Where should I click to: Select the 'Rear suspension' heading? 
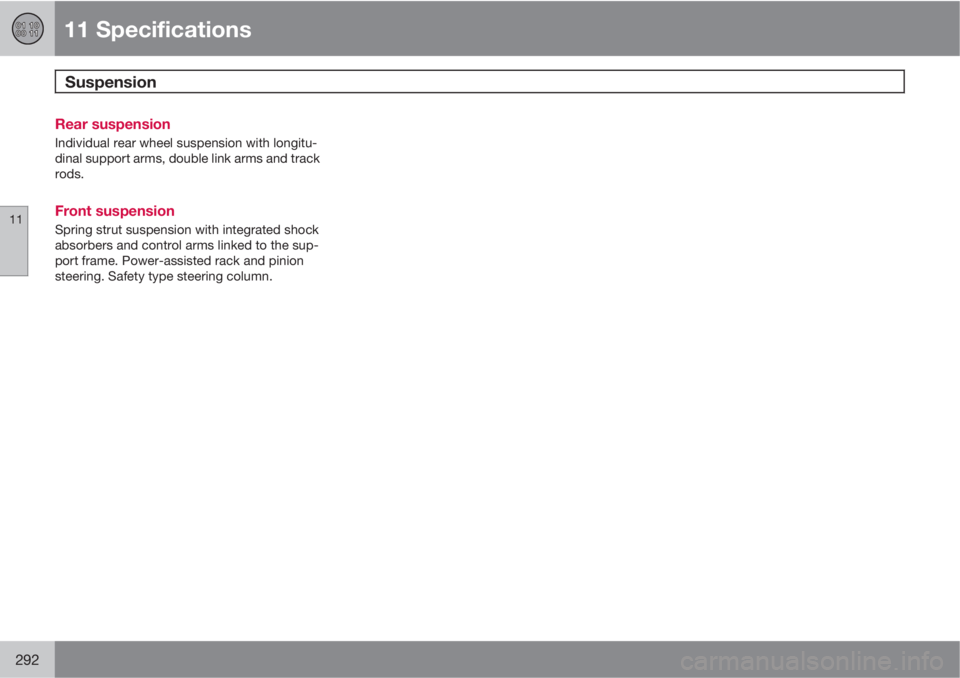point(113,124)
